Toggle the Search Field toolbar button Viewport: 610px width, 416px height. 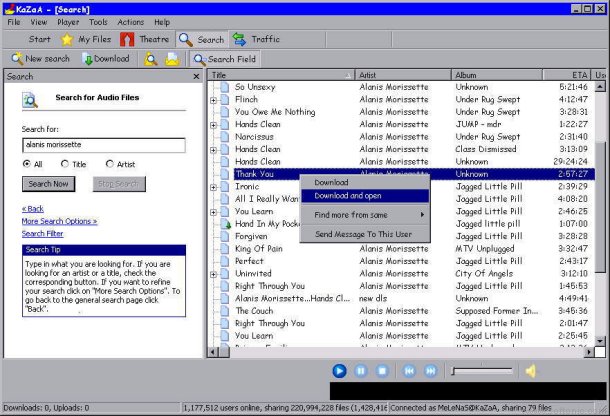click(x=225, y=59)
